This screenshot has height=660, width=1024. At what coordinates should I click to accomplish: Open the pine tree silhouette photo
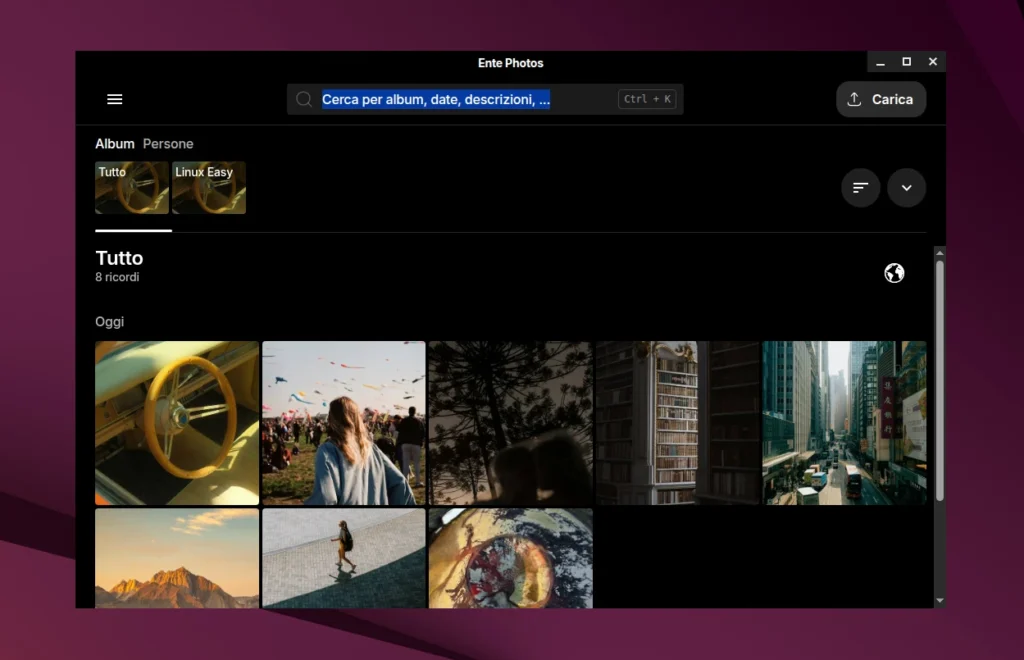[x=511, y=423]
